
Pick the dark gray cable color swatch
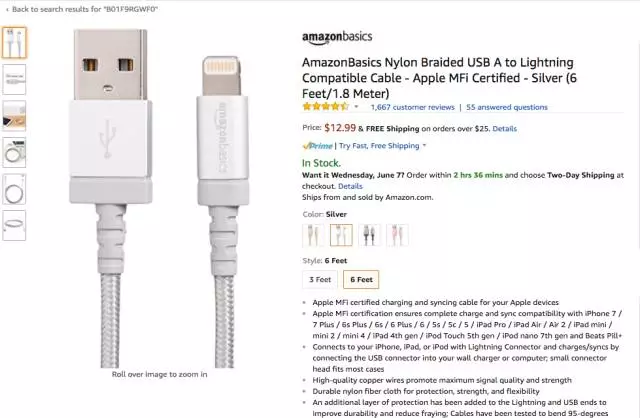coord(369,235)
